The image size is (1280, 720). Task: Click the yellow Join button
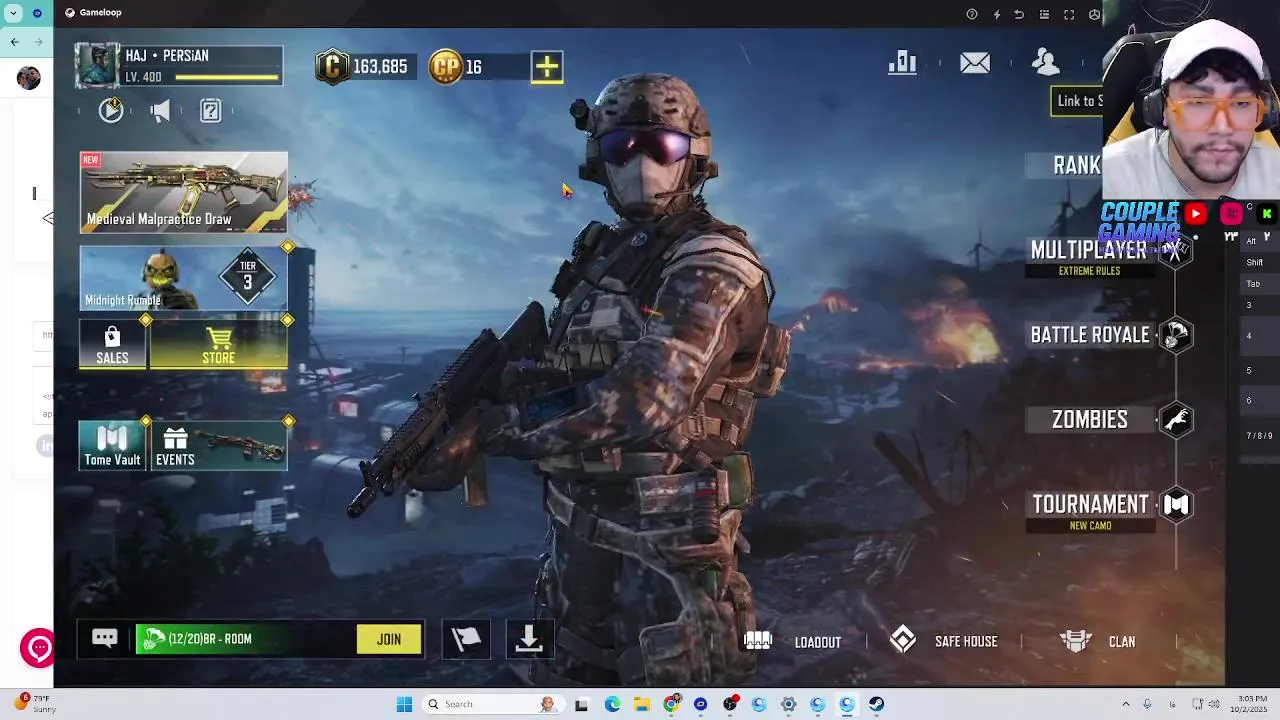pyautogui.click(x=389, y=639)
